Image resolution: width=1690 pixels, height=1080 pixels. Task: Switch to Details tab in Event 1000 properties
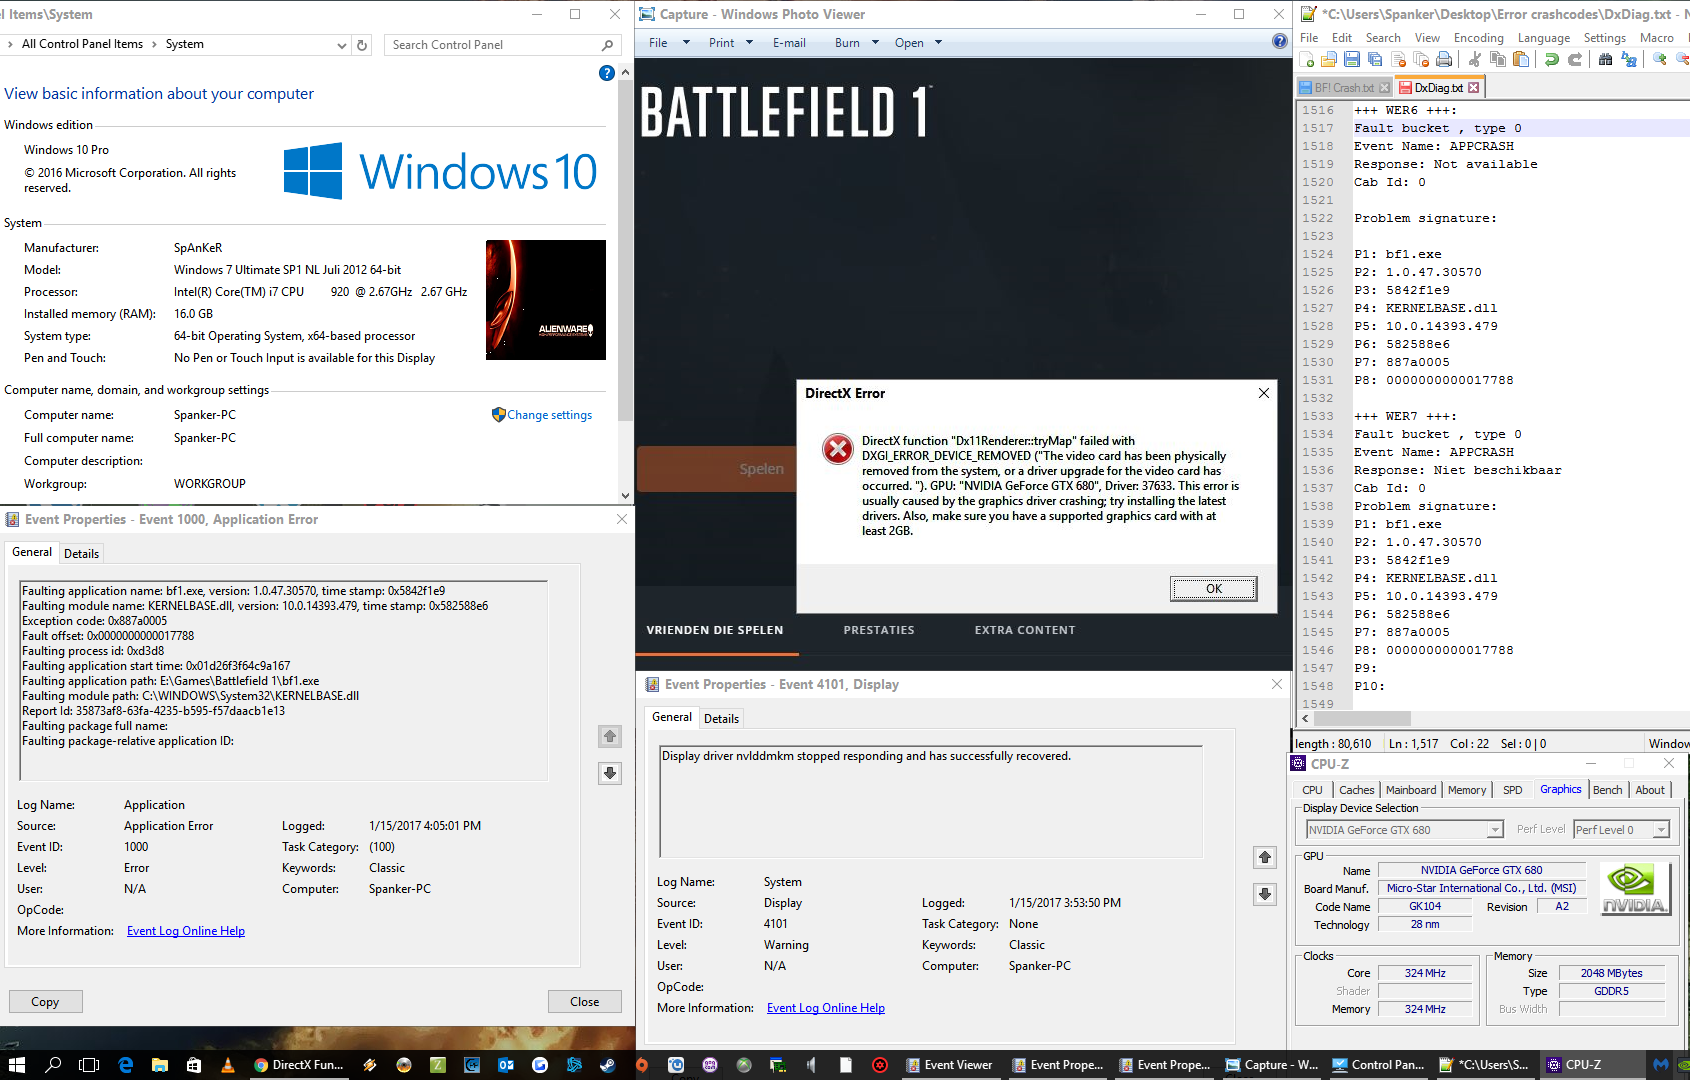[81, 553]
